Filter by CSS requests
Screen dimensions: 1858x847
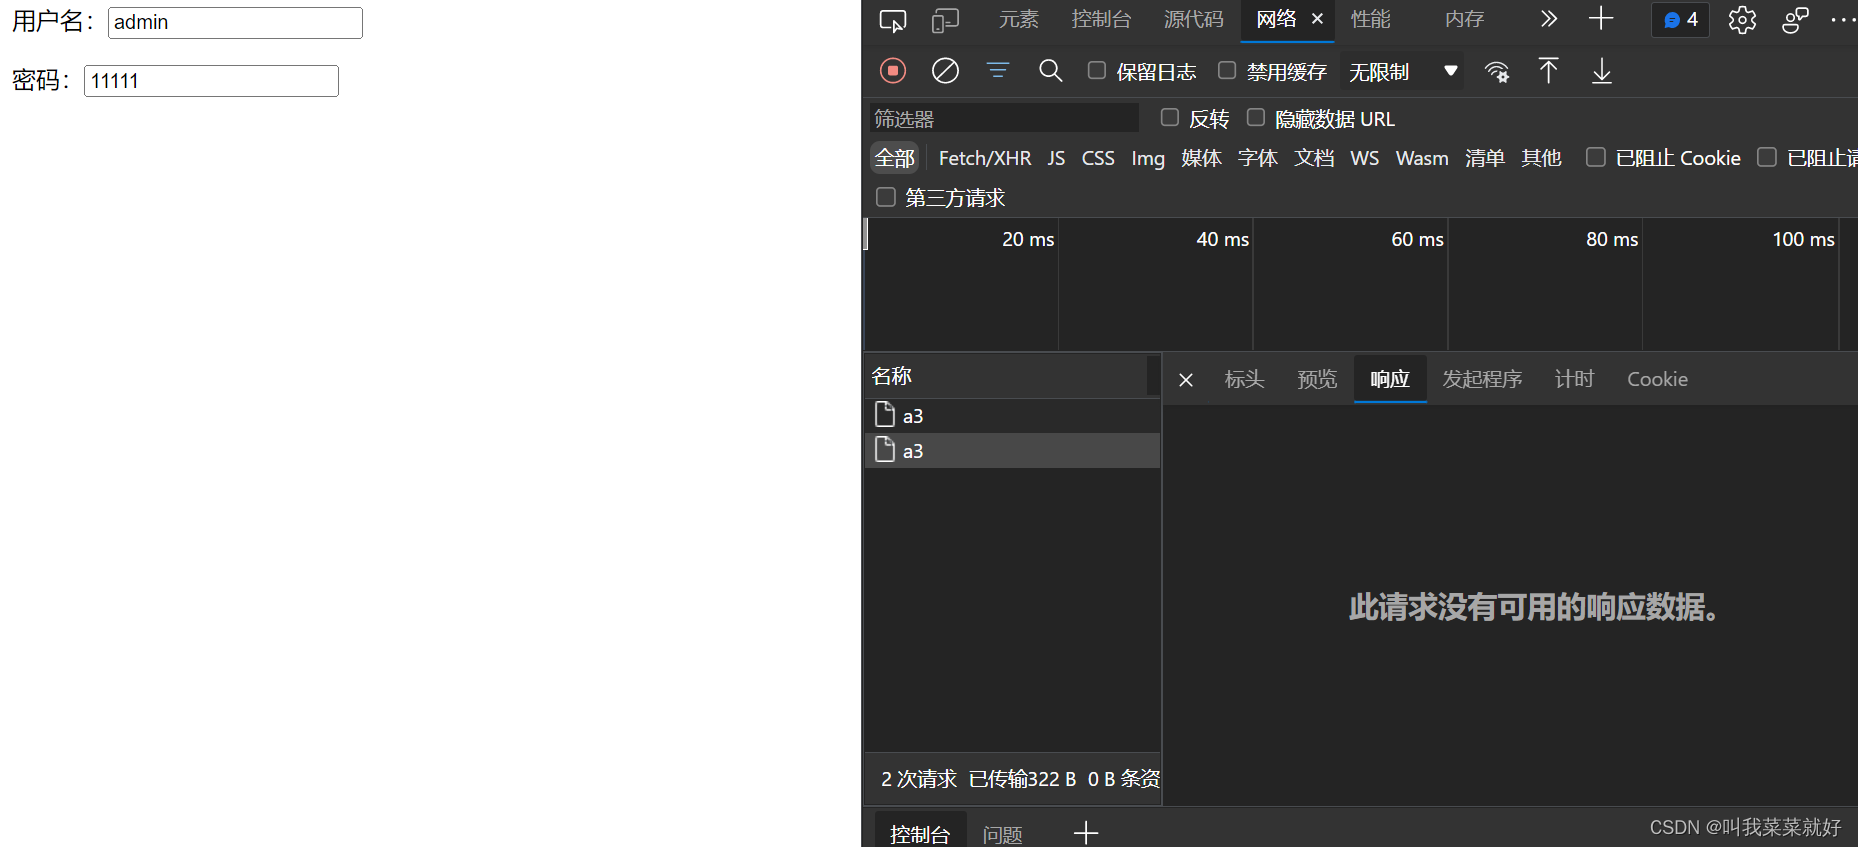point(1098,158)
